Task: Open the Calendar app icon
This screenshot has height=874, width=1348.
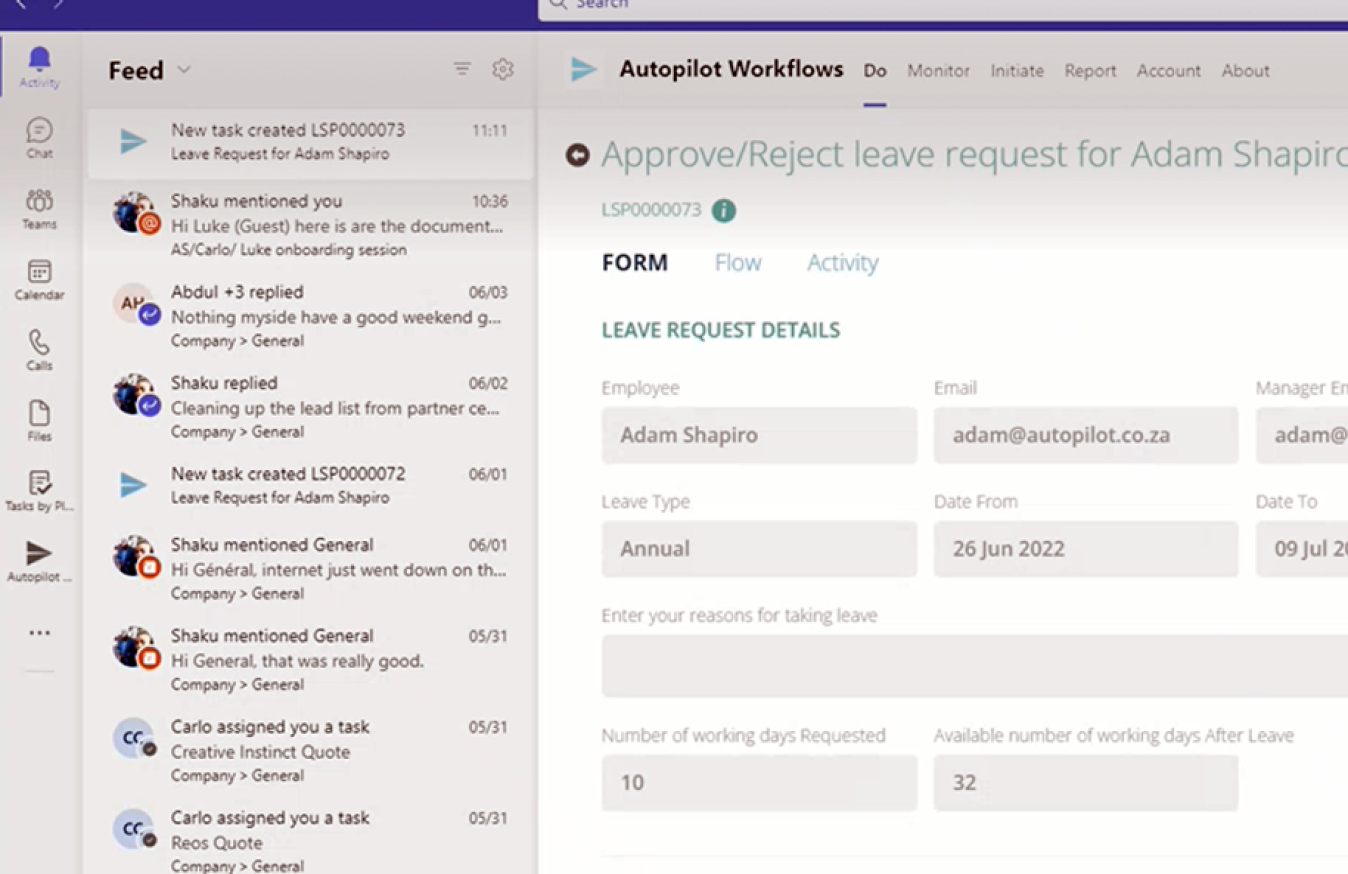Action: point(39,280)
